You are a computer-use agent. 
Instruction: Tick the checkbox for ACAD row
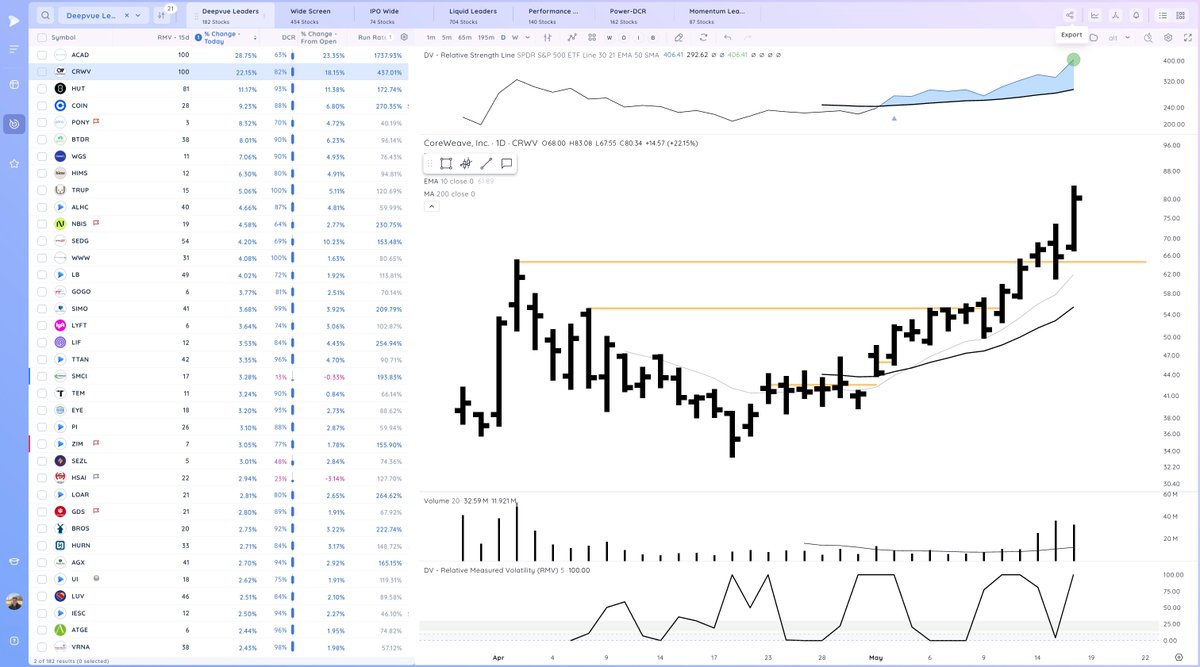tap(41, 55)
